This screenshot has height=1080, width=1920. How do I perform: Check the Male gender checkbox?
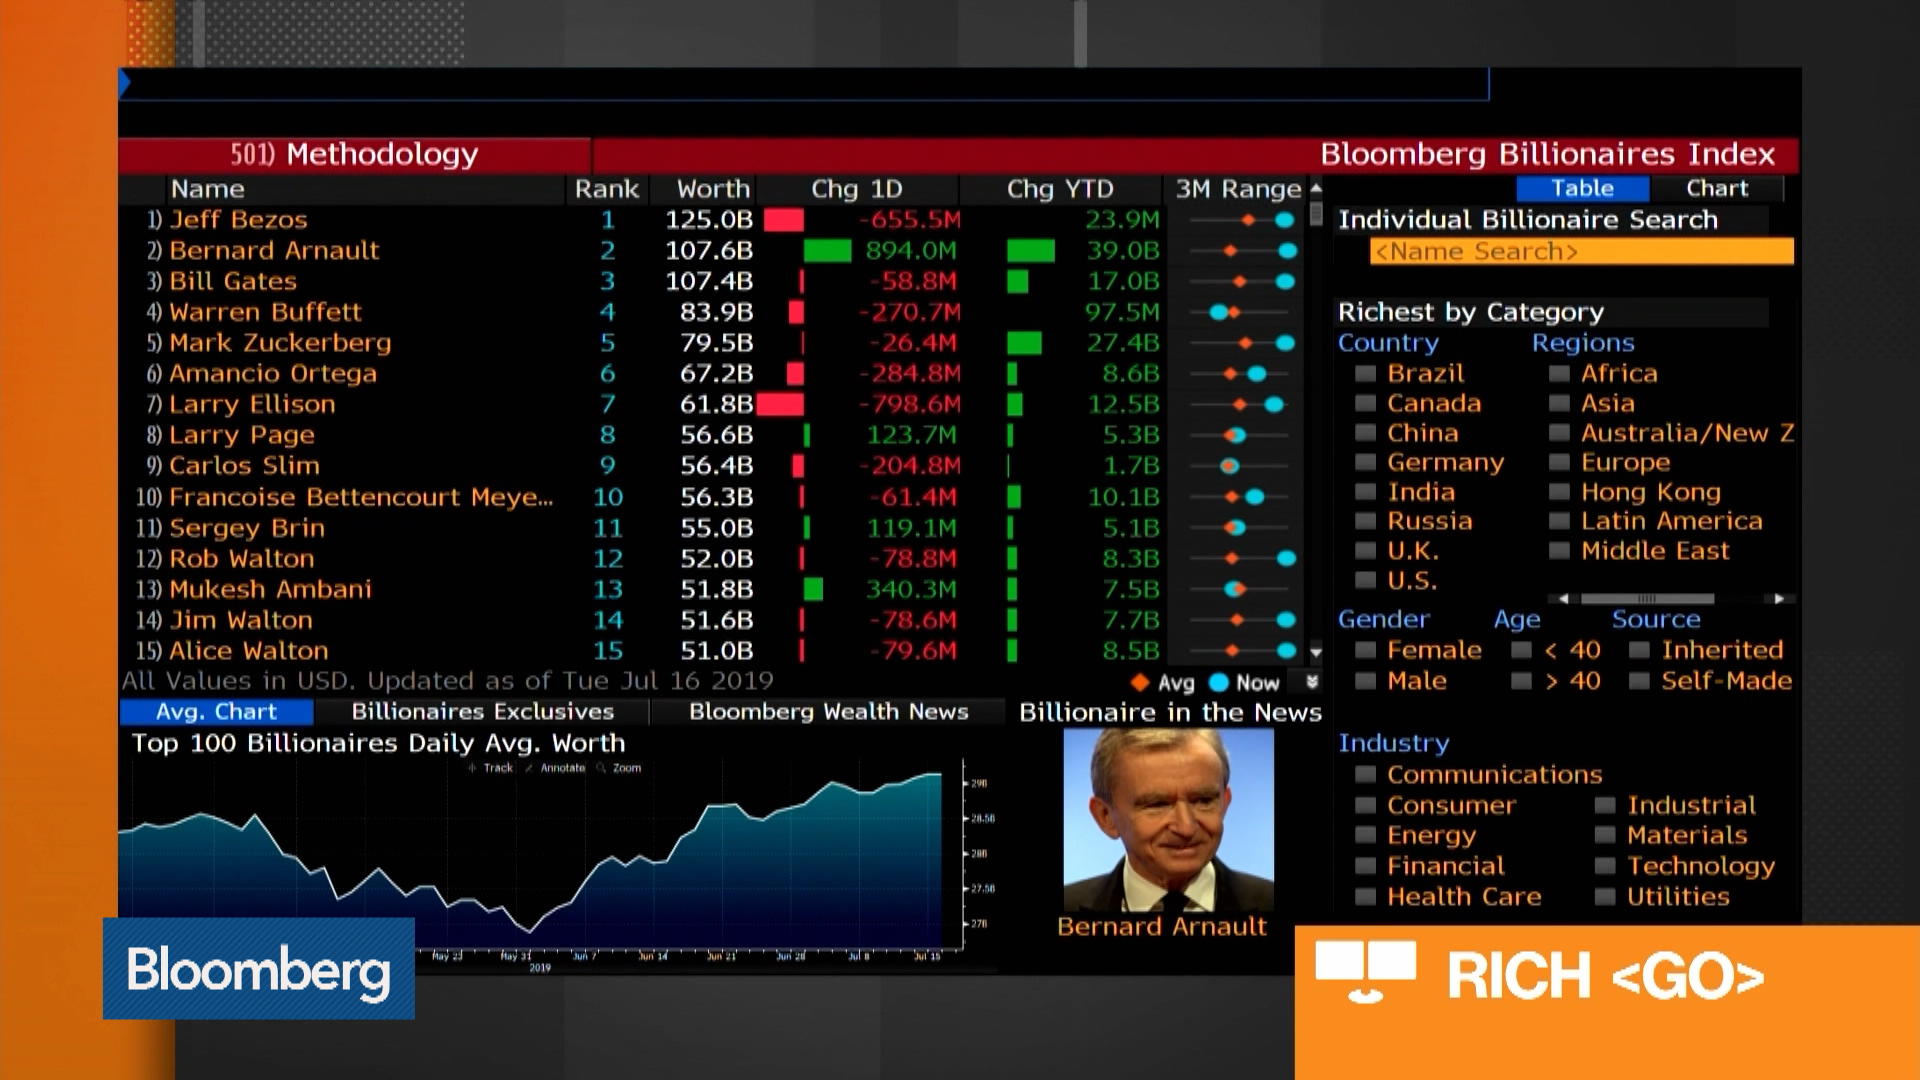pyautogui.click(x=1365, y=682)
